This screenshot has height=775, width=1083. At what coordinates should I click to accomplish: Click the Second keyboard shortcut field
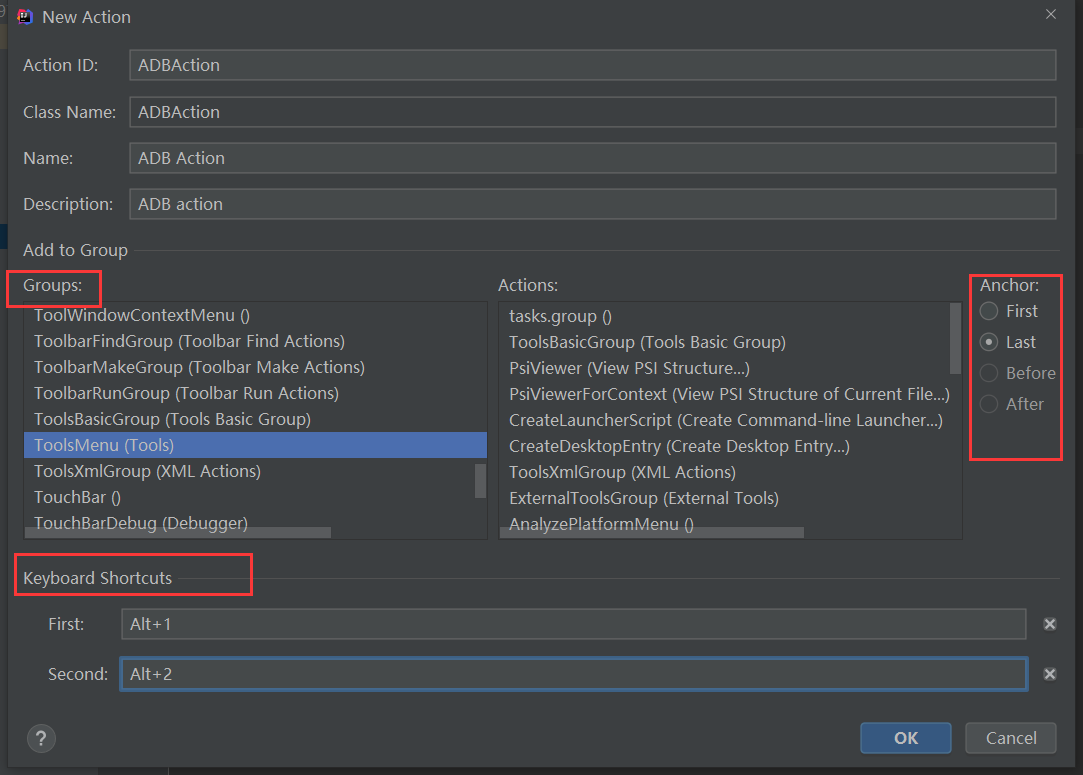575,674
